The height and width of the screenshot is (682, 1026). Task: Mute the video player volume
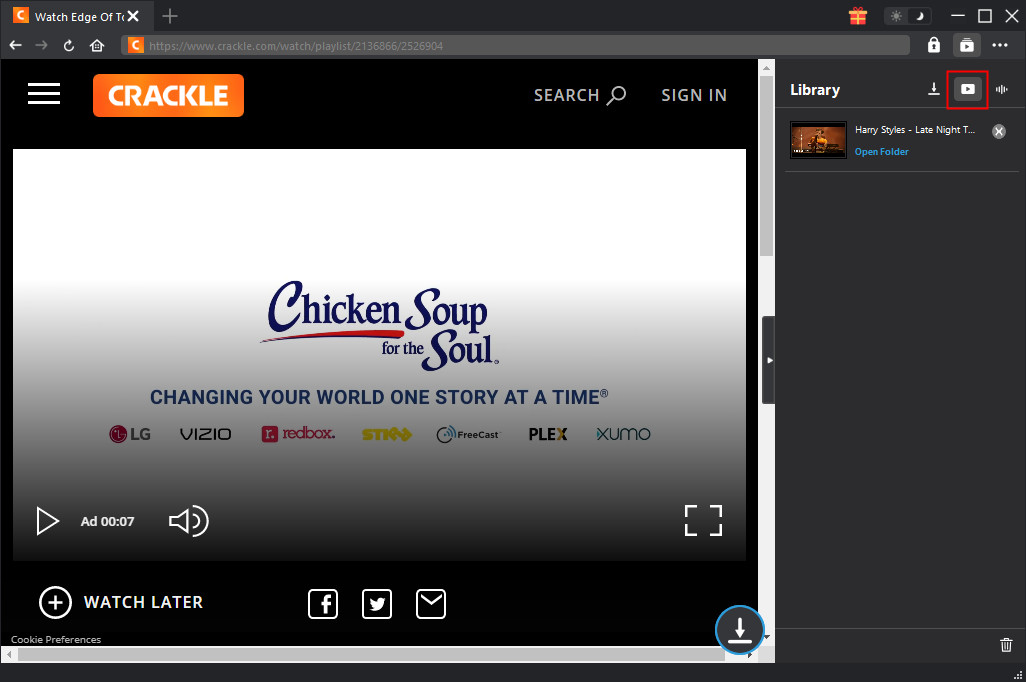[188, 521]
